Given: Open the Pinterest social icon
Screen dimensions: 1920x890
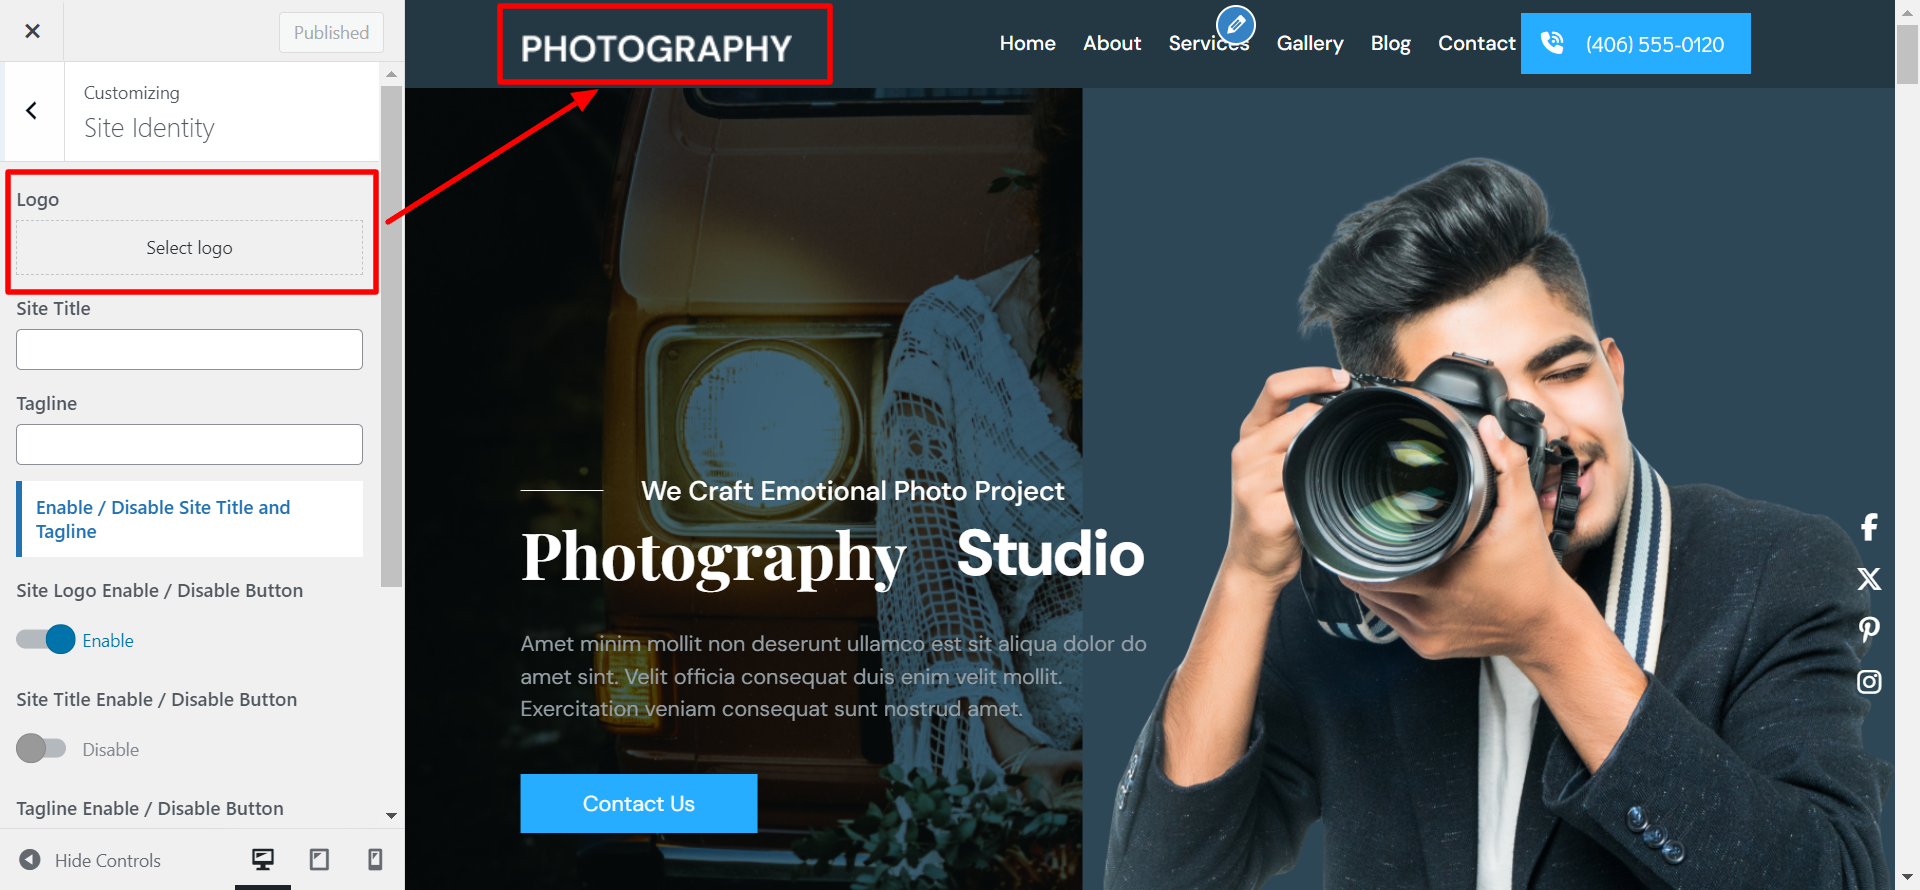Looking at the screenshot, I should coord(1868,630).
